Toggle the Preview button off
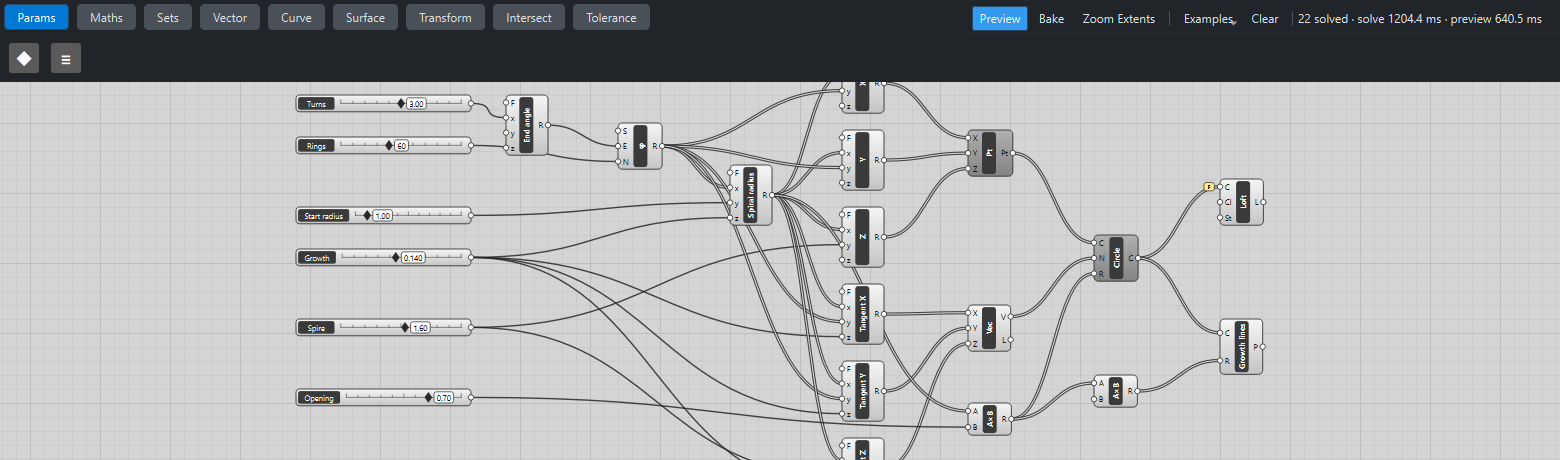Image resolution: width=1560 pixels, height=460 pixels. (1000, 18)
